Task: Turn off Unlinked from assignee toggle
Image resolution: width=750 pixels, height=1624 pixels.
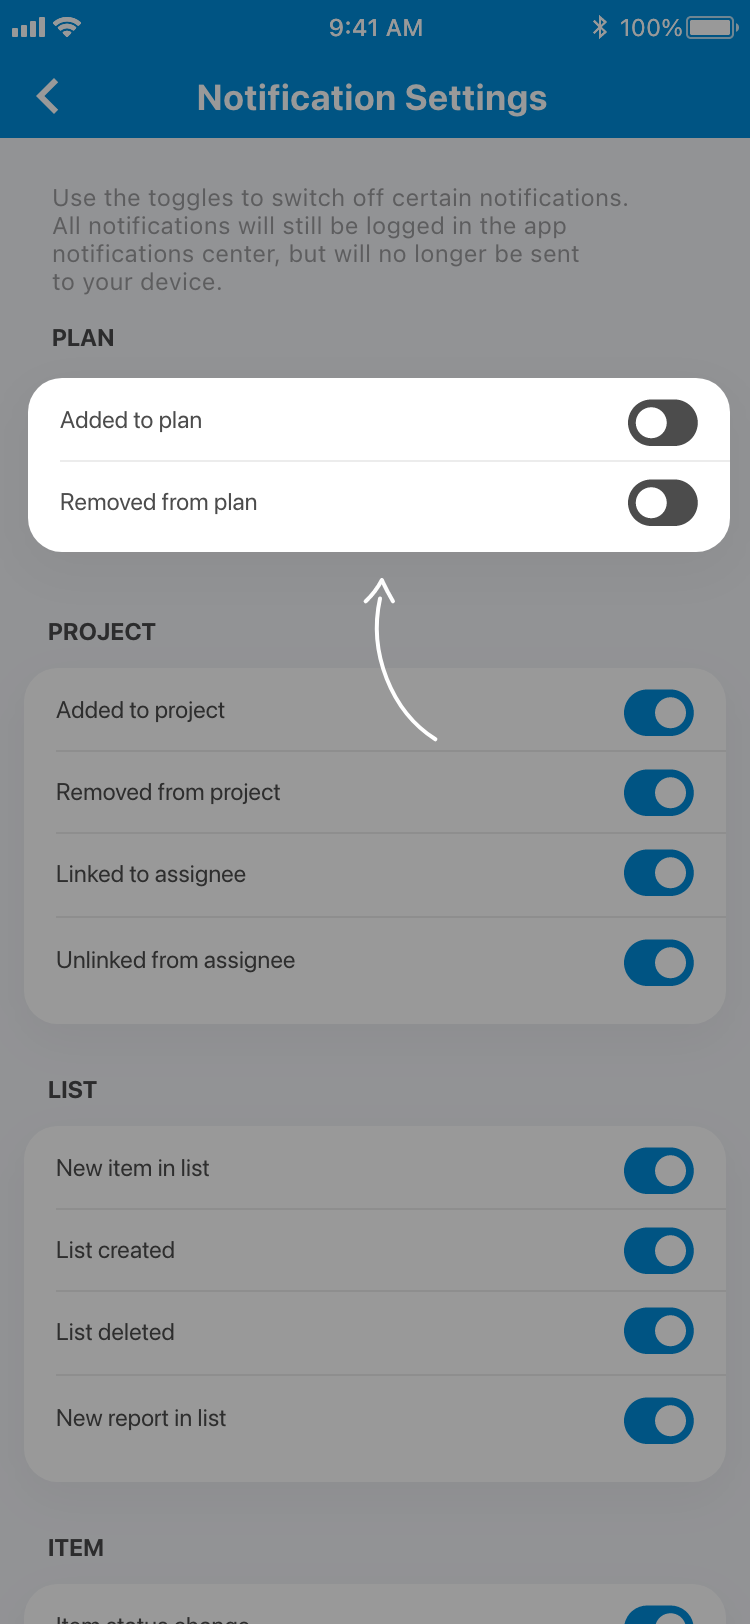Action: click(x=658, y=963)
